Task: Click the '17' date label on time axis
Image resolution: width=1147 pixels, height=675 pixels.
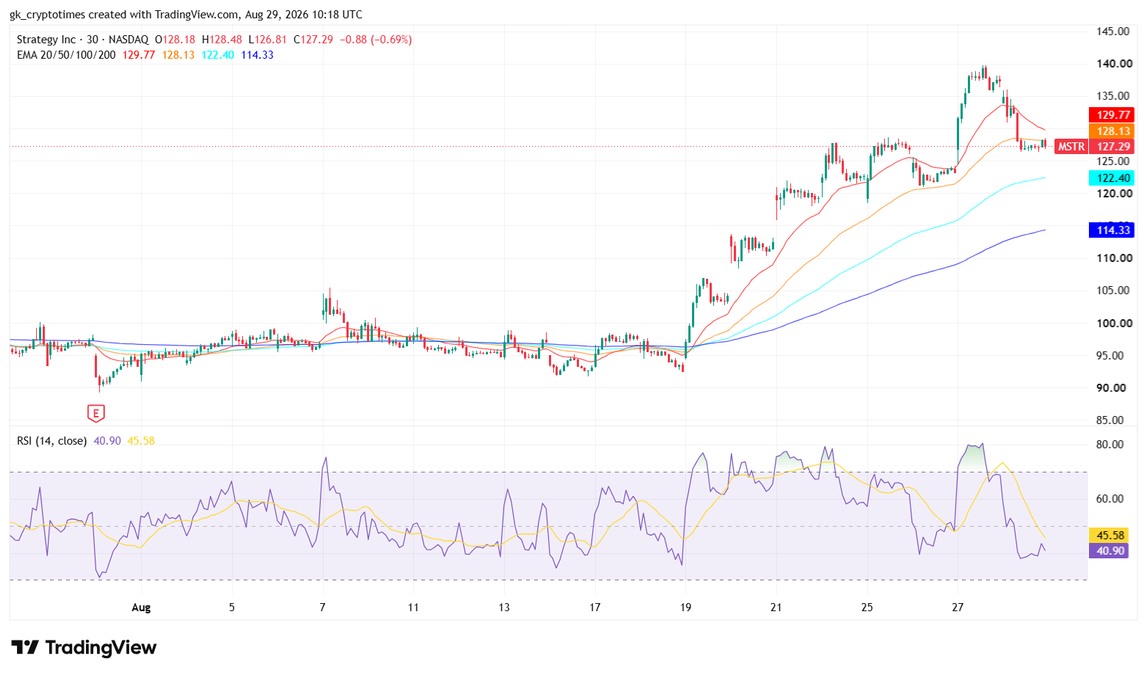Action: (x=595, y=607)
